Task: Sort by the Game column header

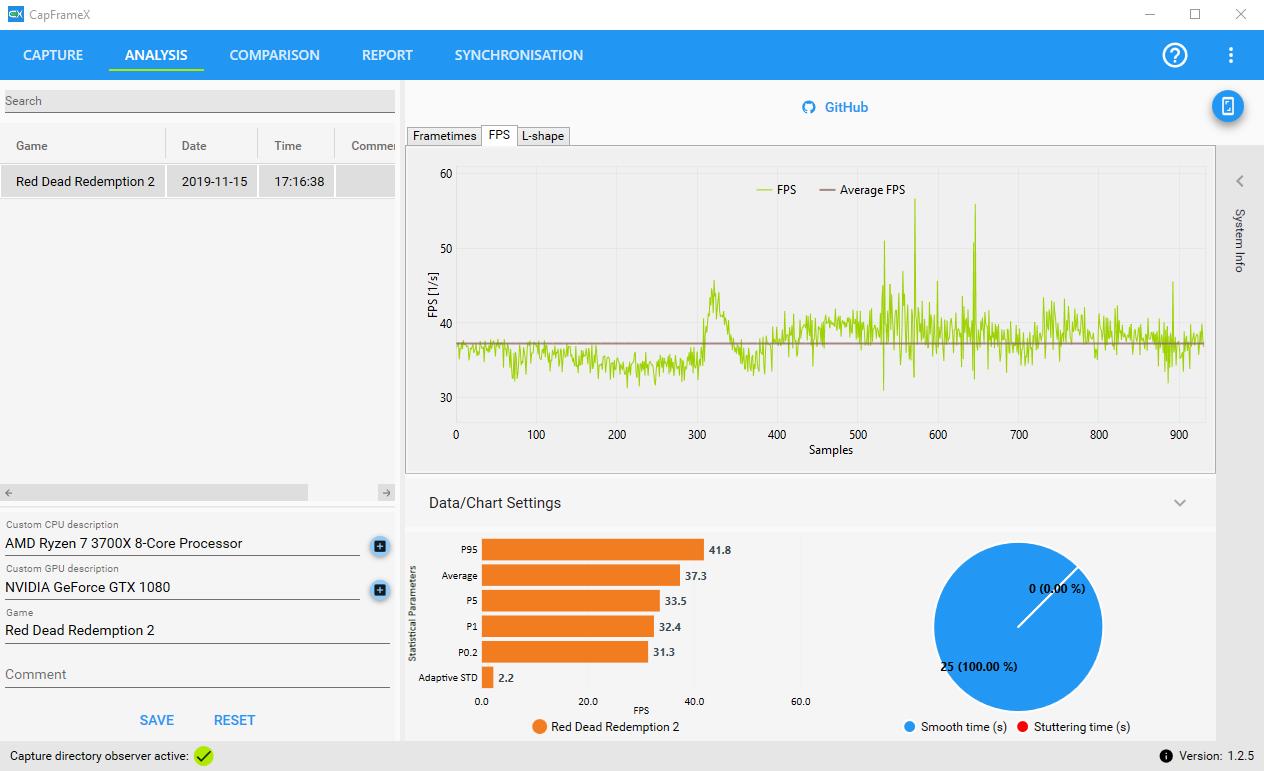Action: pyautogui.click(x=83, y=146)
